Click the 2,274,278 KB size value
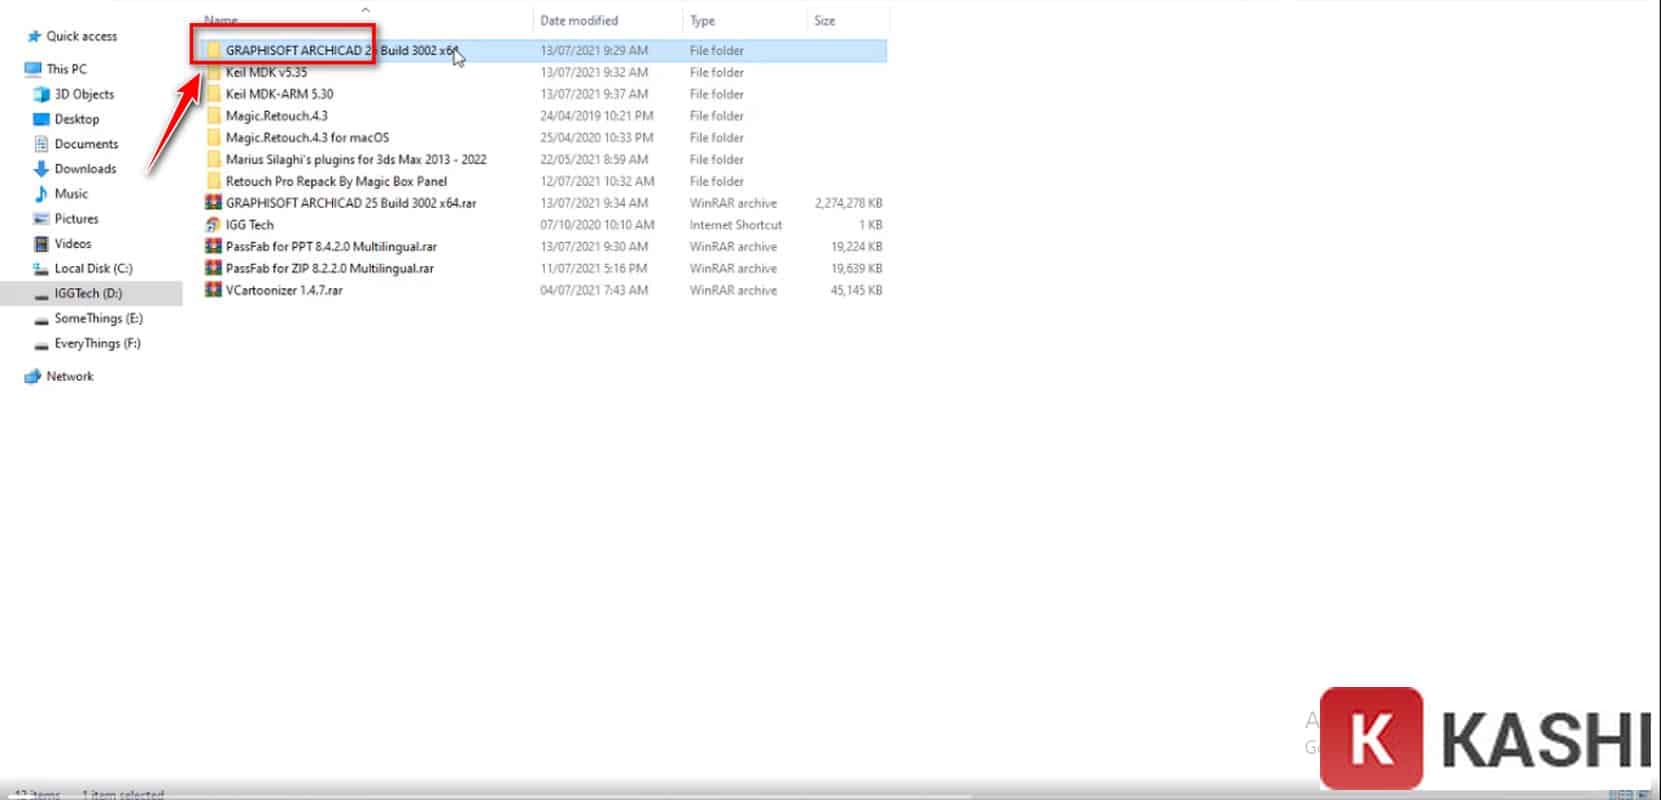 (848, 204)
